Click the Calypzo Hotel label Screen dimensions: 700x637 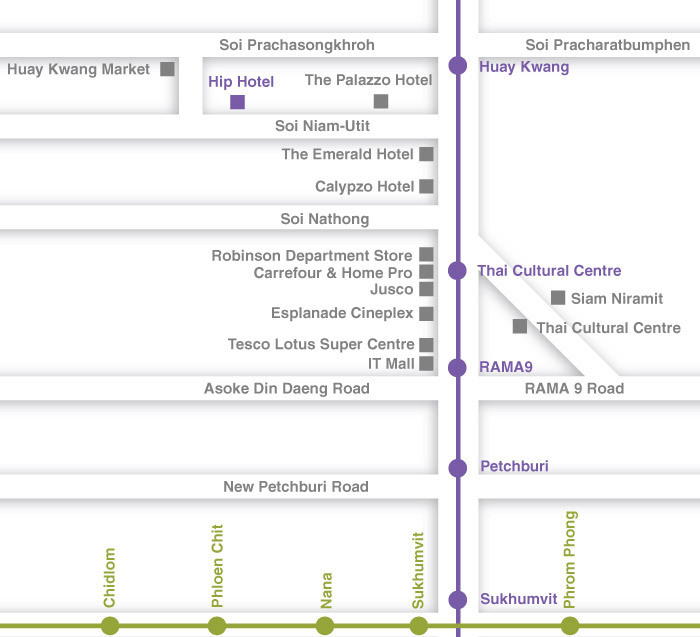[364, 186]
